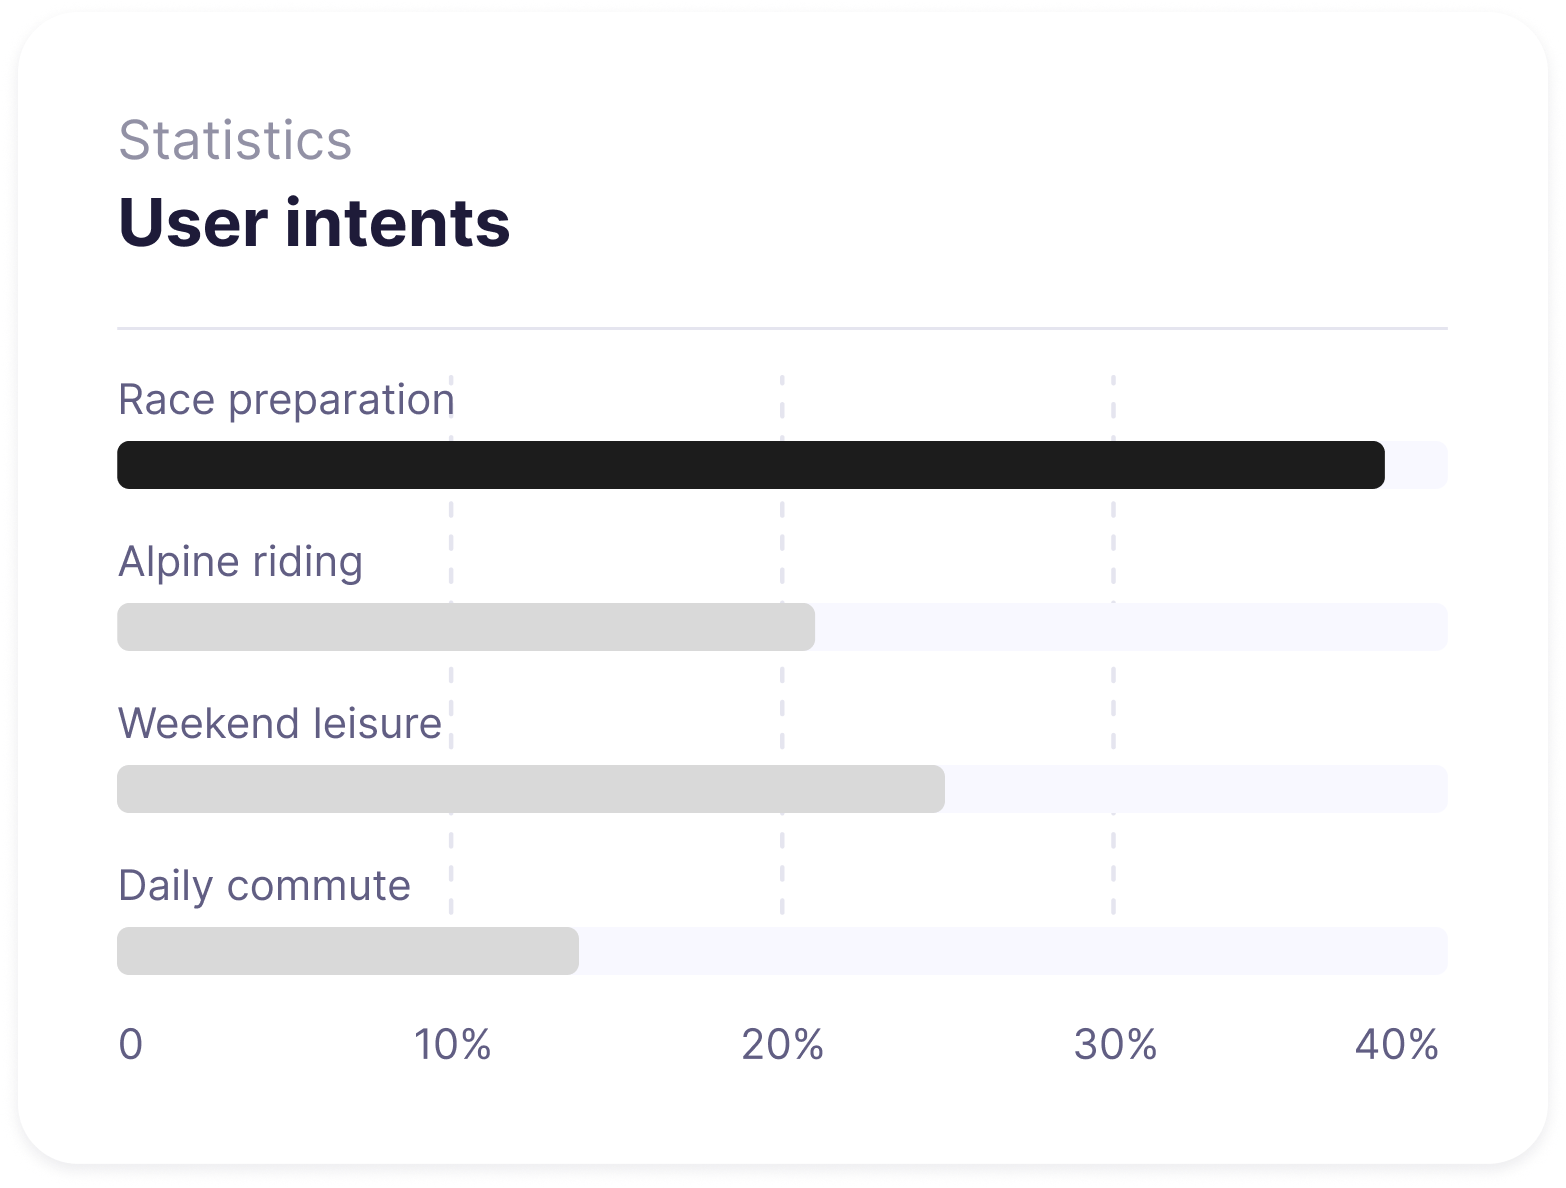Select the Daily commute label
The height and width of the screenshot is (1188, 1566).
[x=264, y=886]
